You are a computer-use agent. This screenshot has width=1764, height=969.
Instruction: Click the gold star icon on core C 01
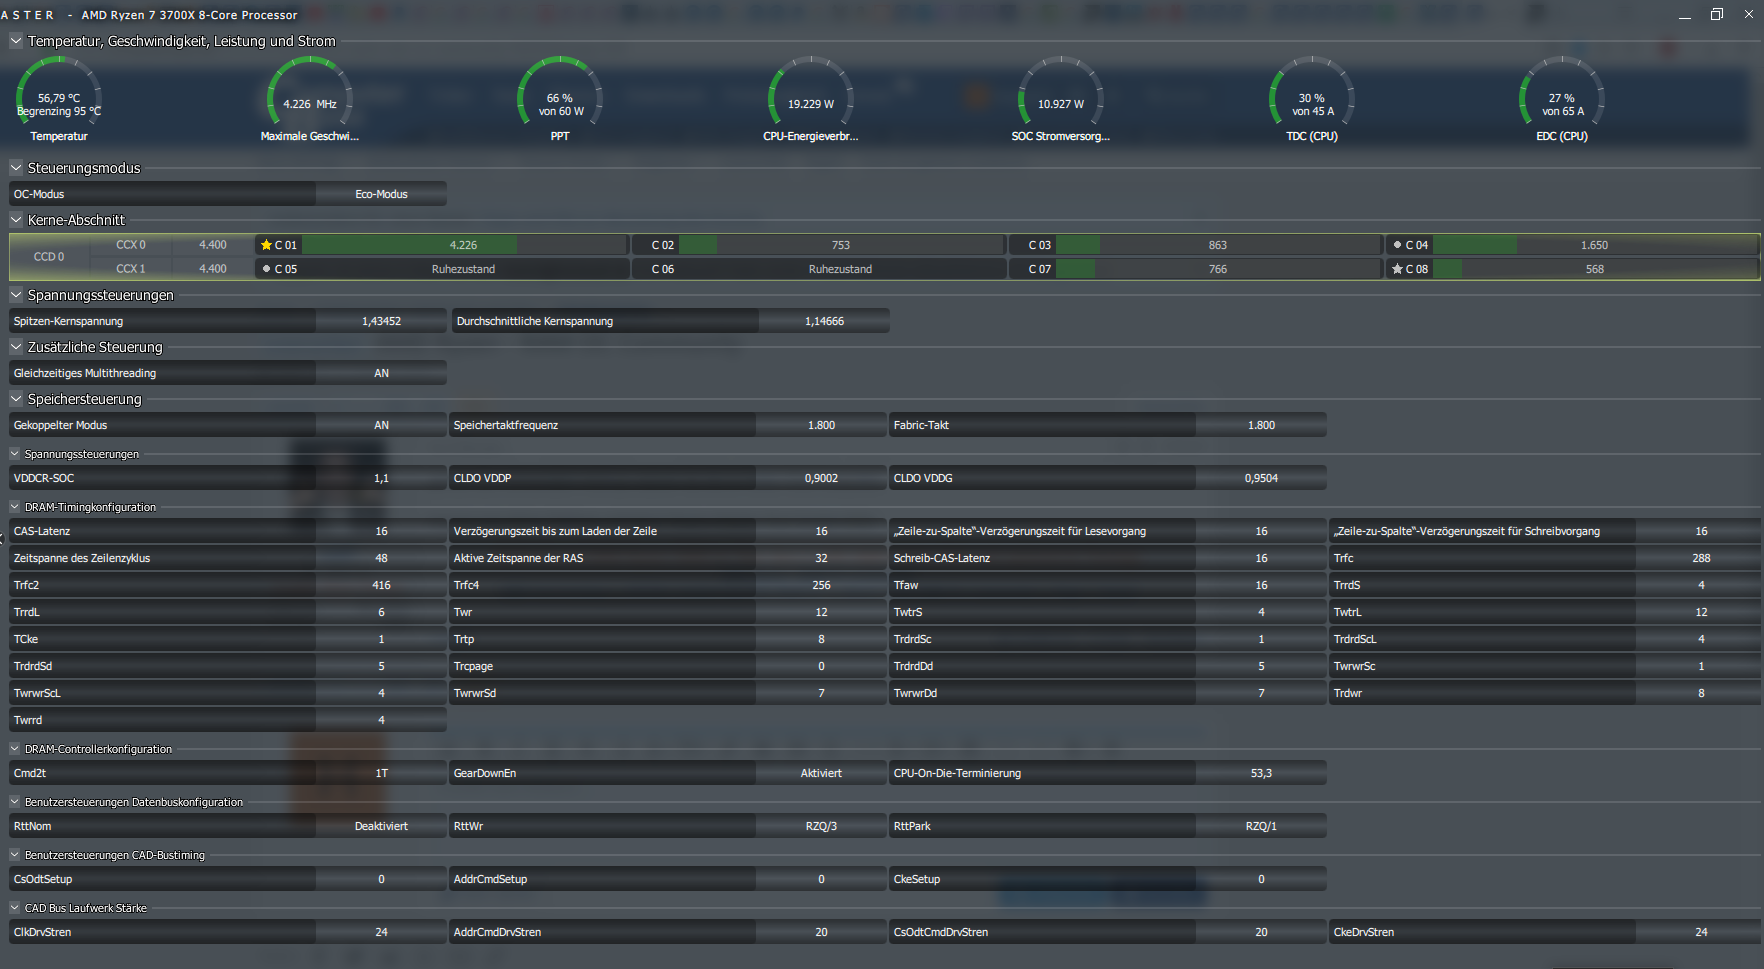pos(266,245)
